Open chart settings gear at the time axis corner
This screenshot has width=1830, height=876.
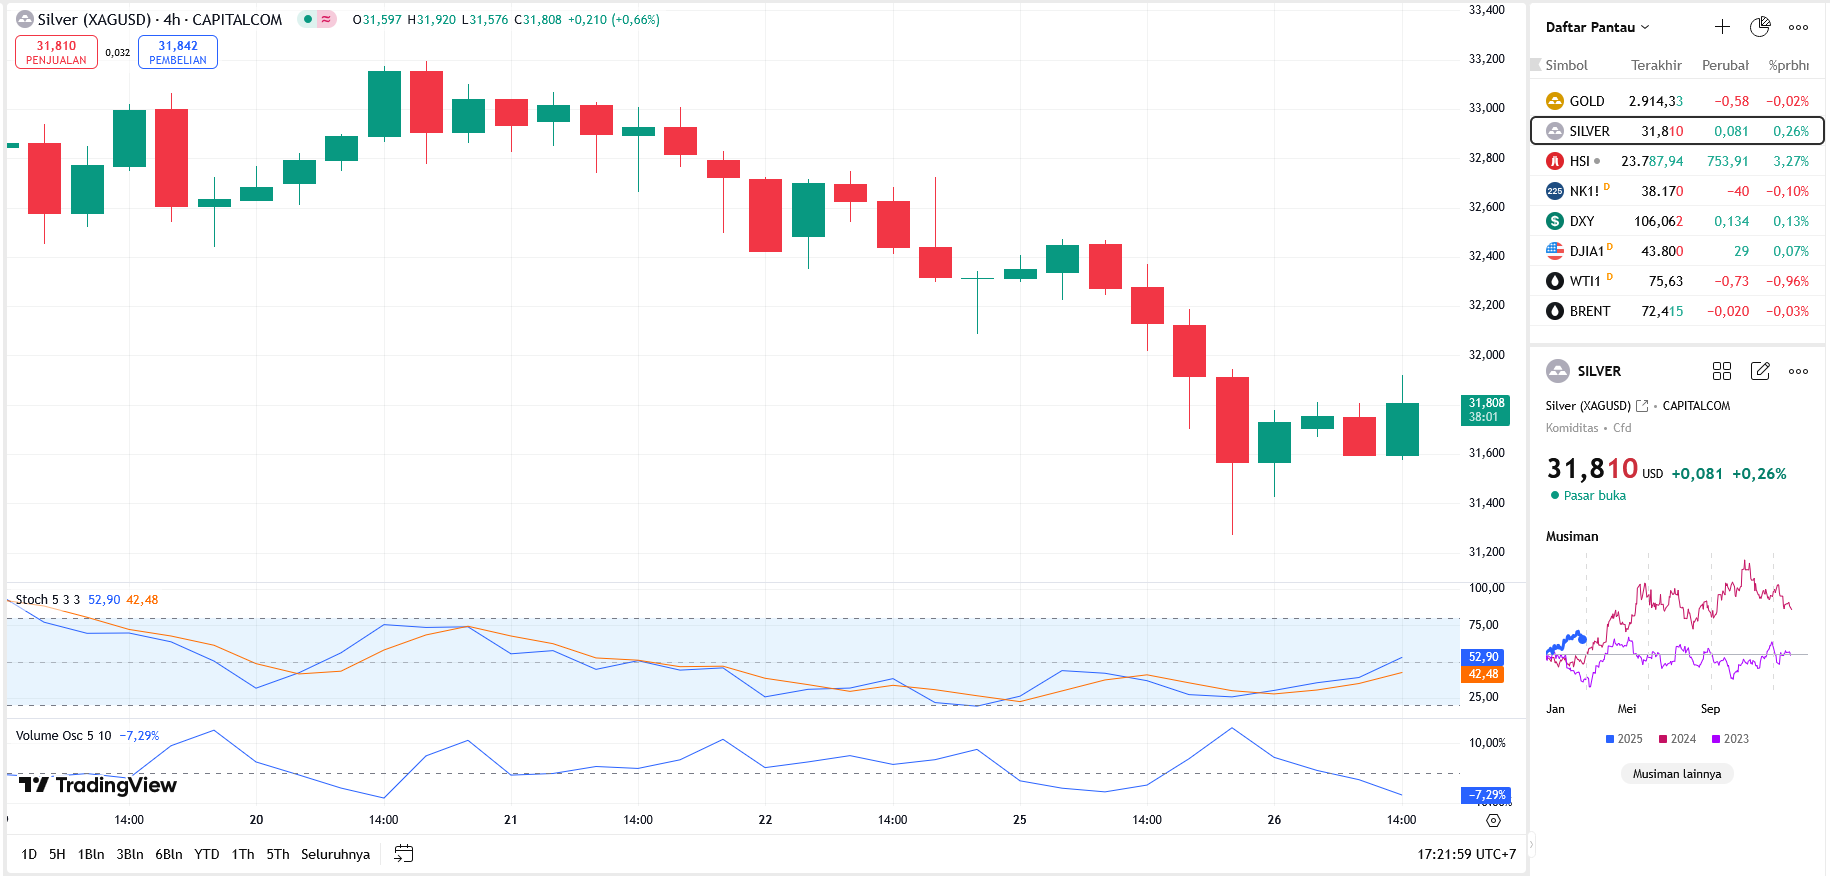click(1493, 820)
